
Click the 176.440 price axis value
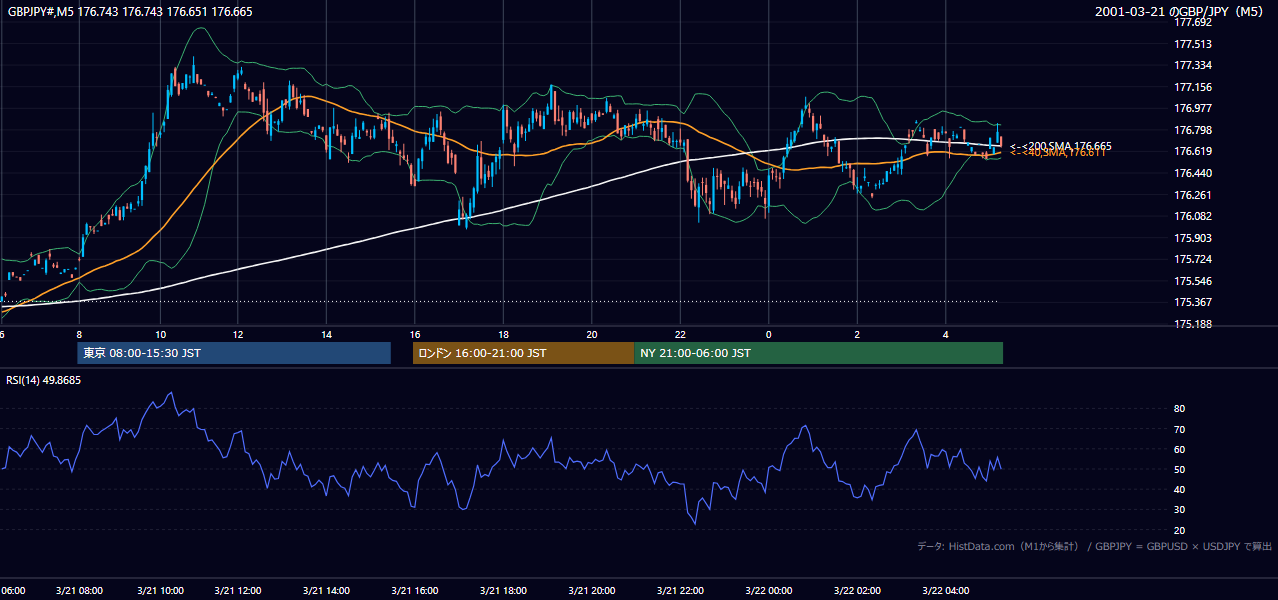point(1192,173)
